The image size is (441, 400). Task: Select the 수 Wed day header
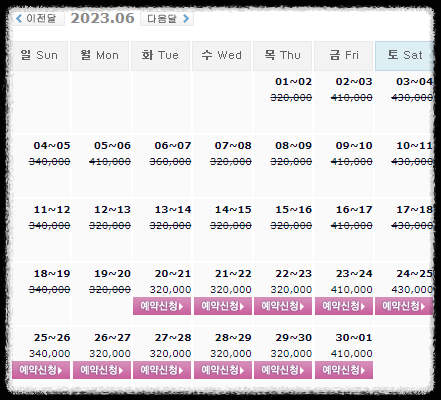point(221,56)
